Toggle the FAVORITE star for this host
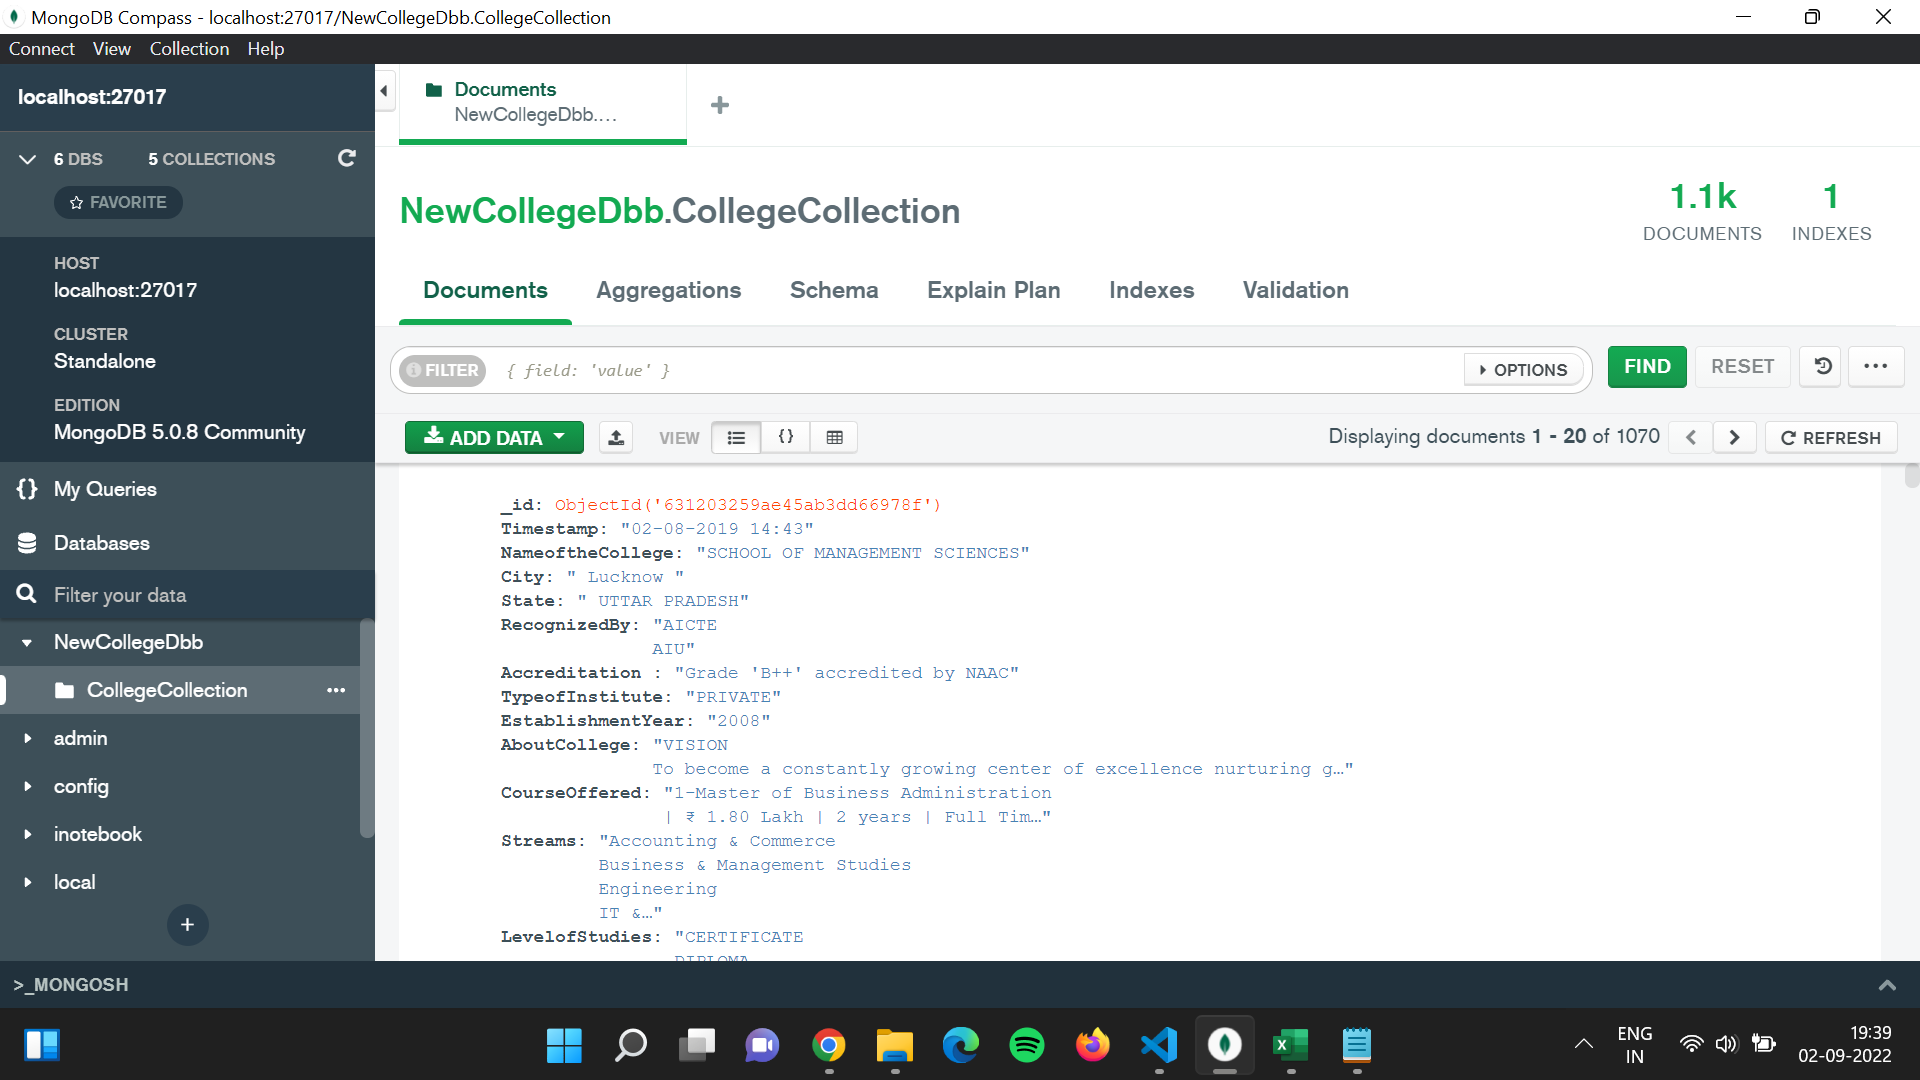This screenshot has width=1920, height=1080. point(117,202)
